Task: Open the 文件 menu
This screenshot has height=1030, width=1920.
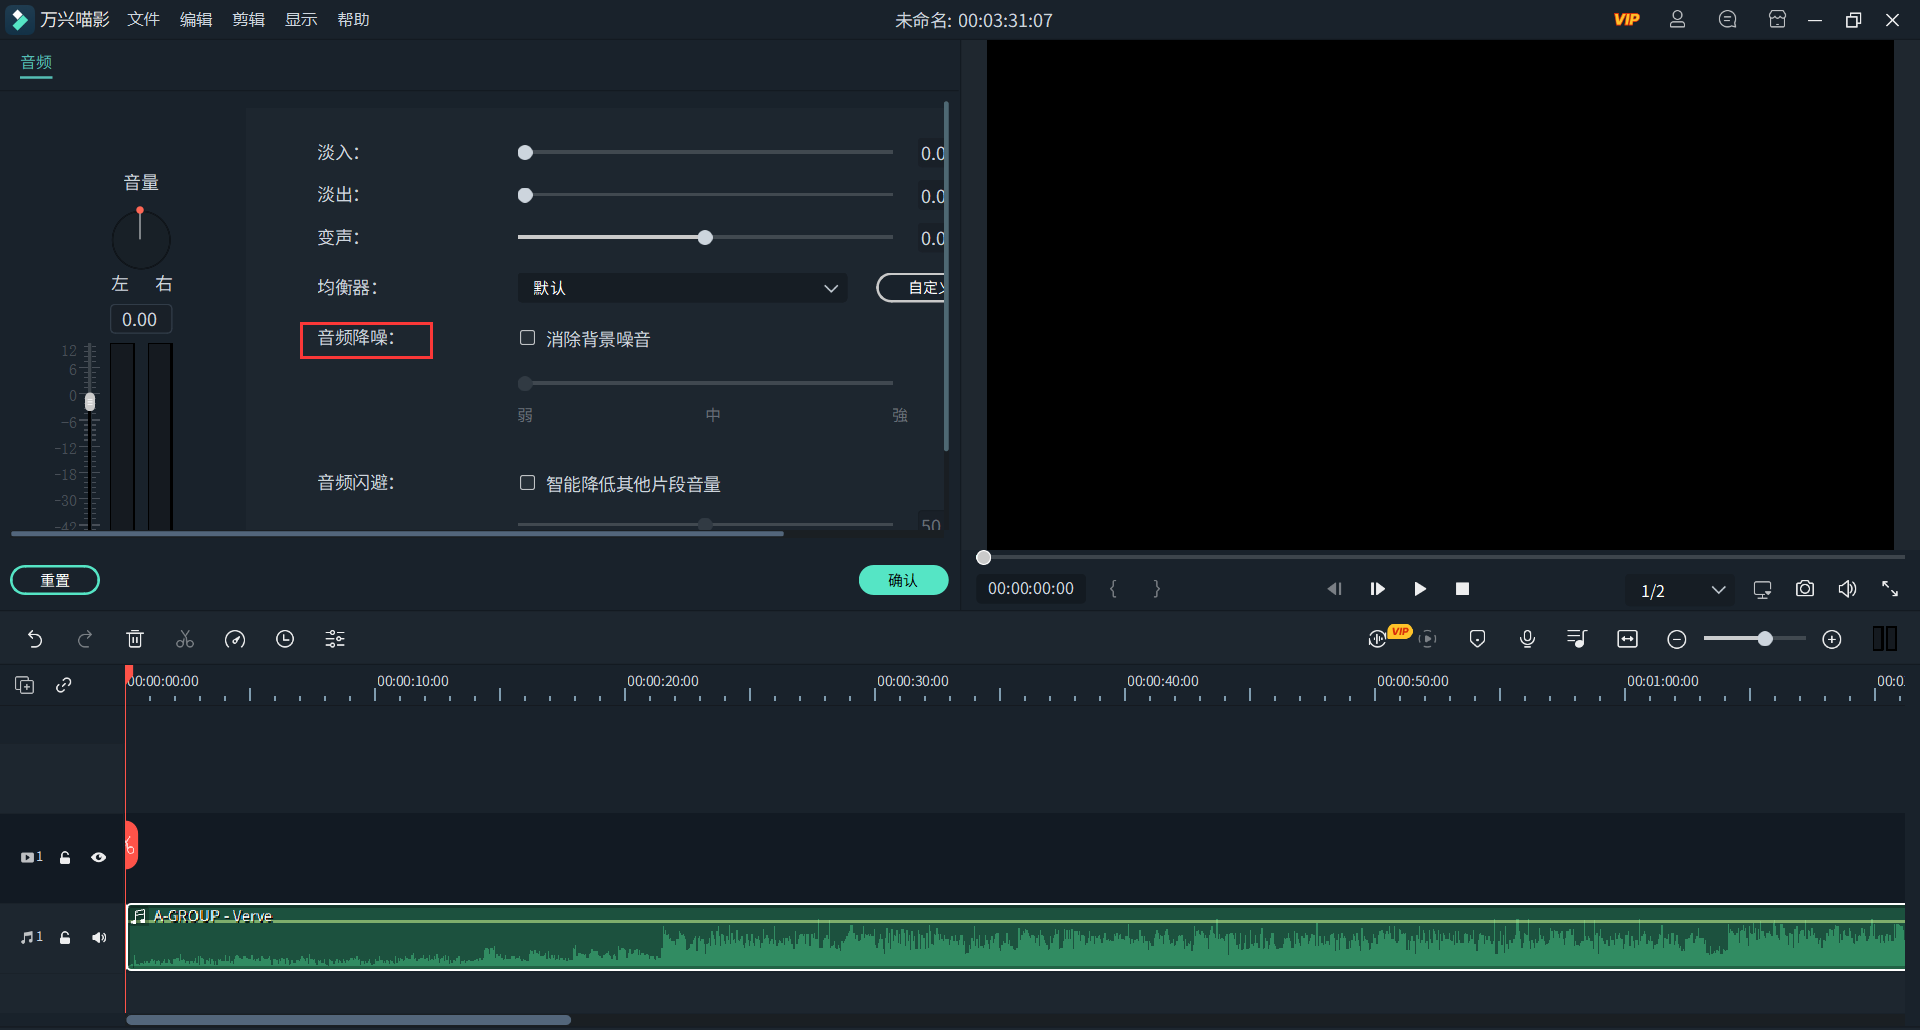Action: pyautogui.click(x=143, y=20)
